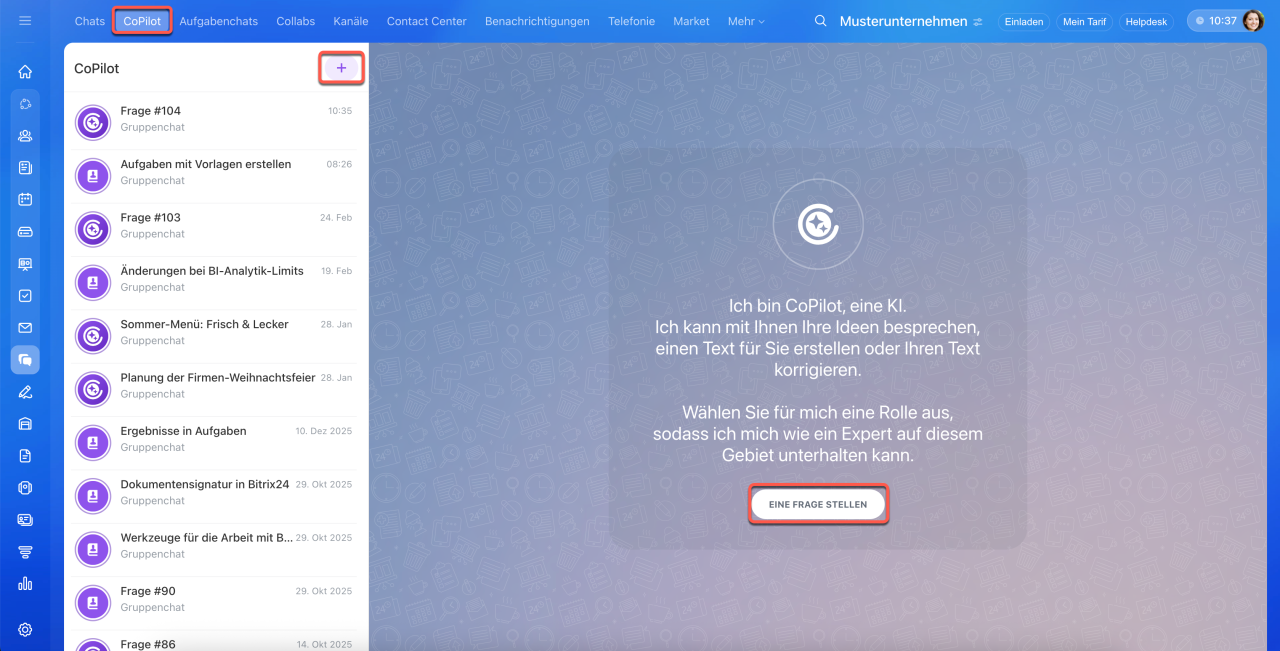
Task: Open the Market tab
Action: point(691,21)
